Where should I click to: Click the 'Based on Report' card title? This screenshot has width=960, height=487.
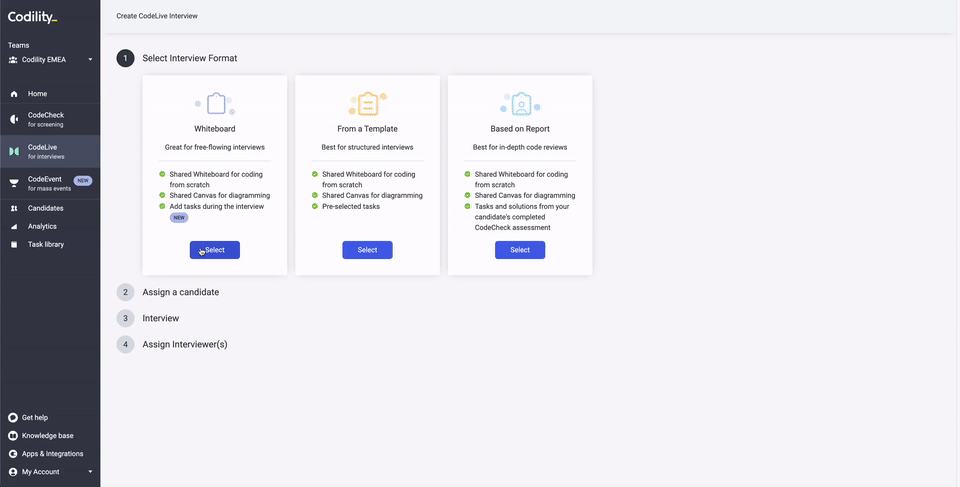point(520,129)
